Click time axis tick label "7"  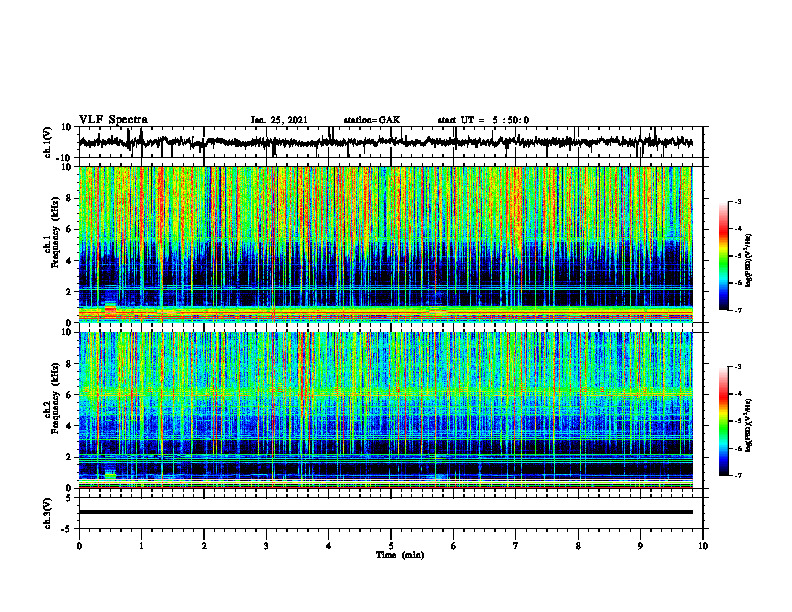click(516, 546)
